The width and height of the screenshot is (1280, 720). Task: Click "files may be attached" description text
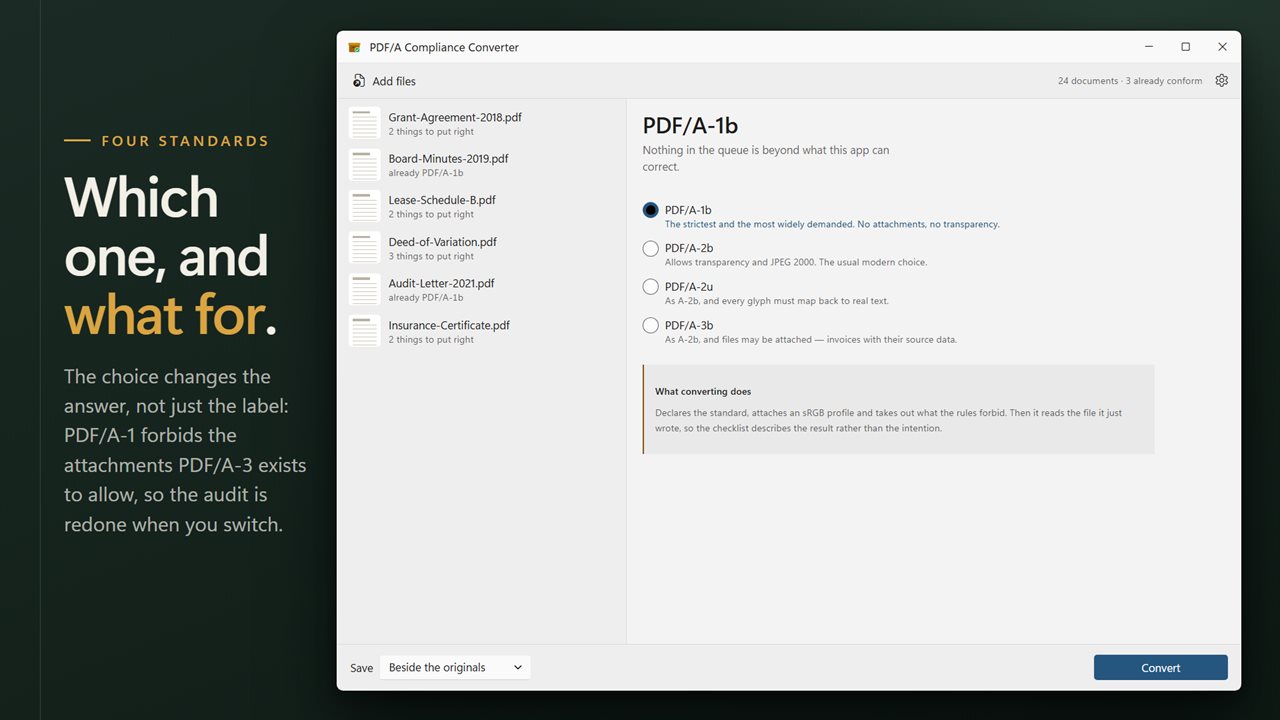point(811,340)
